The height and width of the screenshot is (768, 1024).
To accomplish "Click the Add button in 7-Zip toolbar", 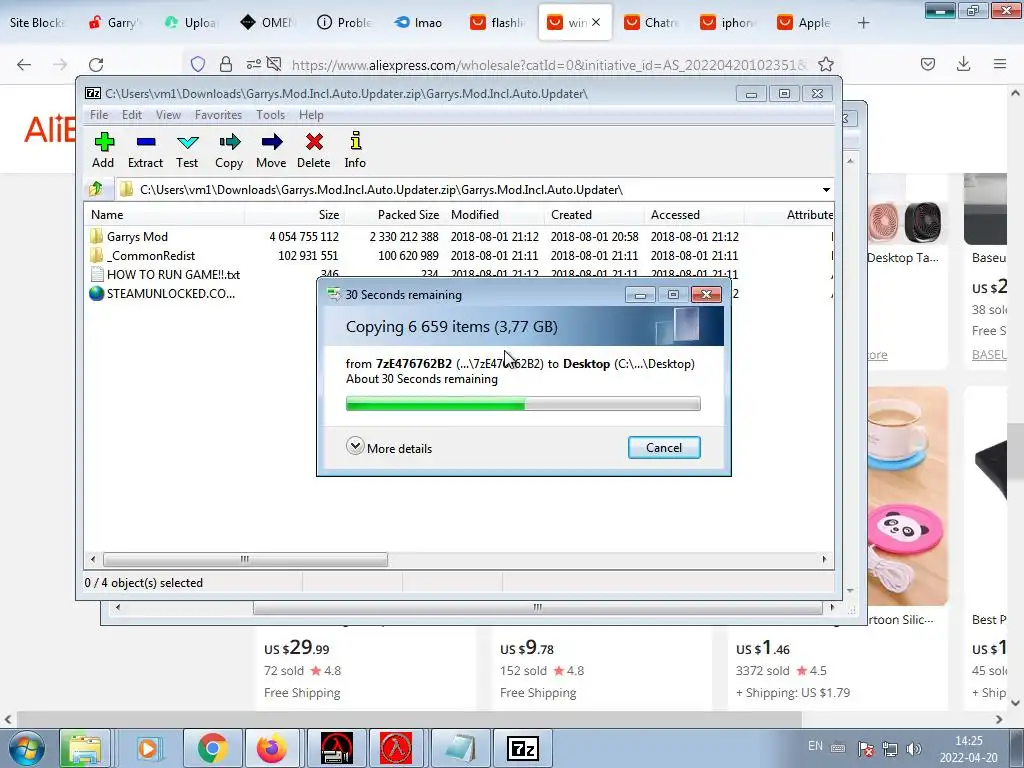I will click(x=103, y=150).
